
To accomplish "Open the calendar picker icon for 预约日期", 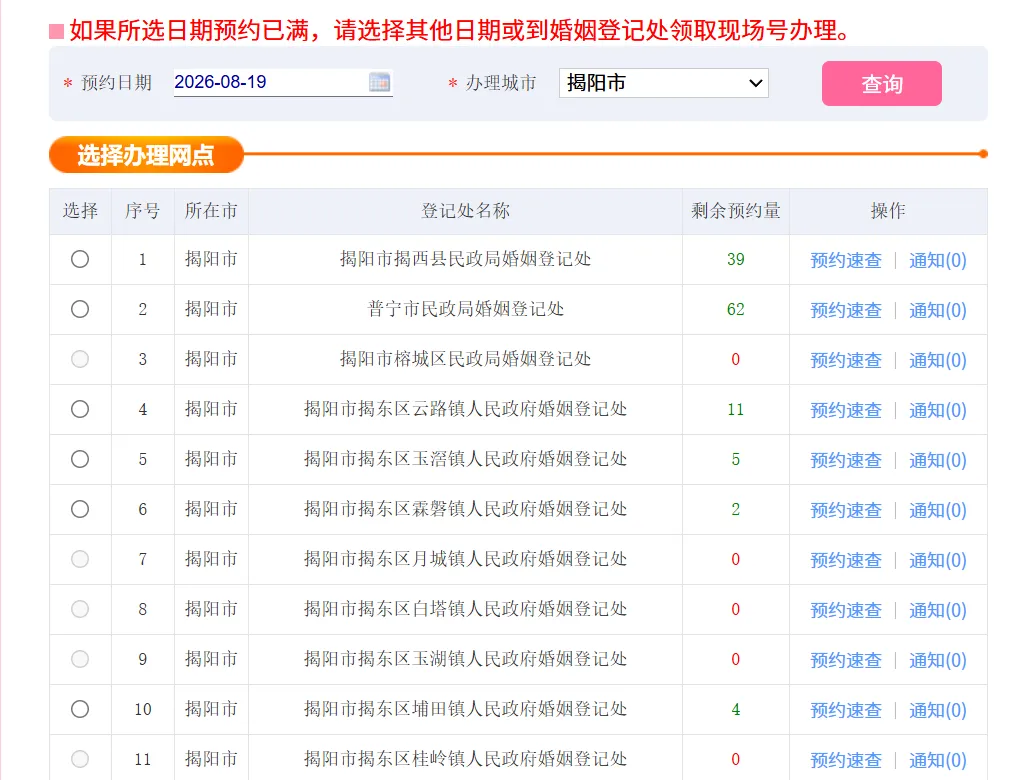I will [x=379, y=82].
